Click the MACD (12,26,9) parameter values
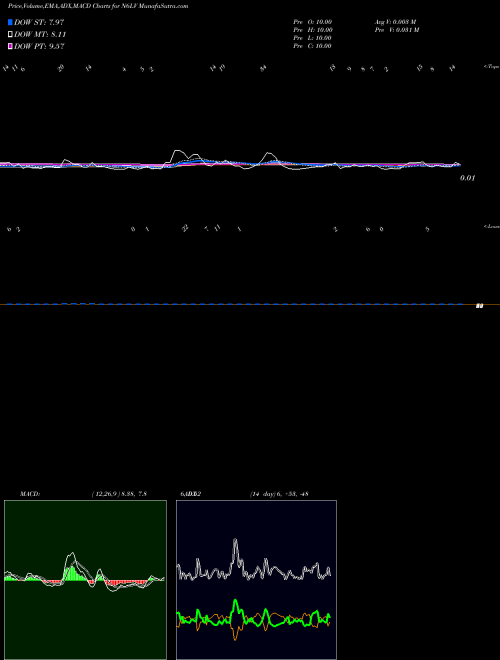 pos(119,494)
